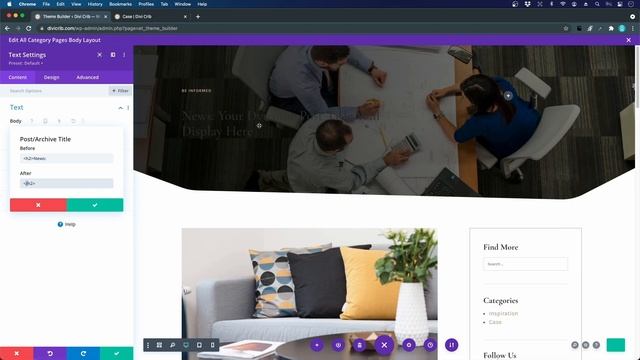
Task: Click the purple plus load-from-library button
Action: 317,345
